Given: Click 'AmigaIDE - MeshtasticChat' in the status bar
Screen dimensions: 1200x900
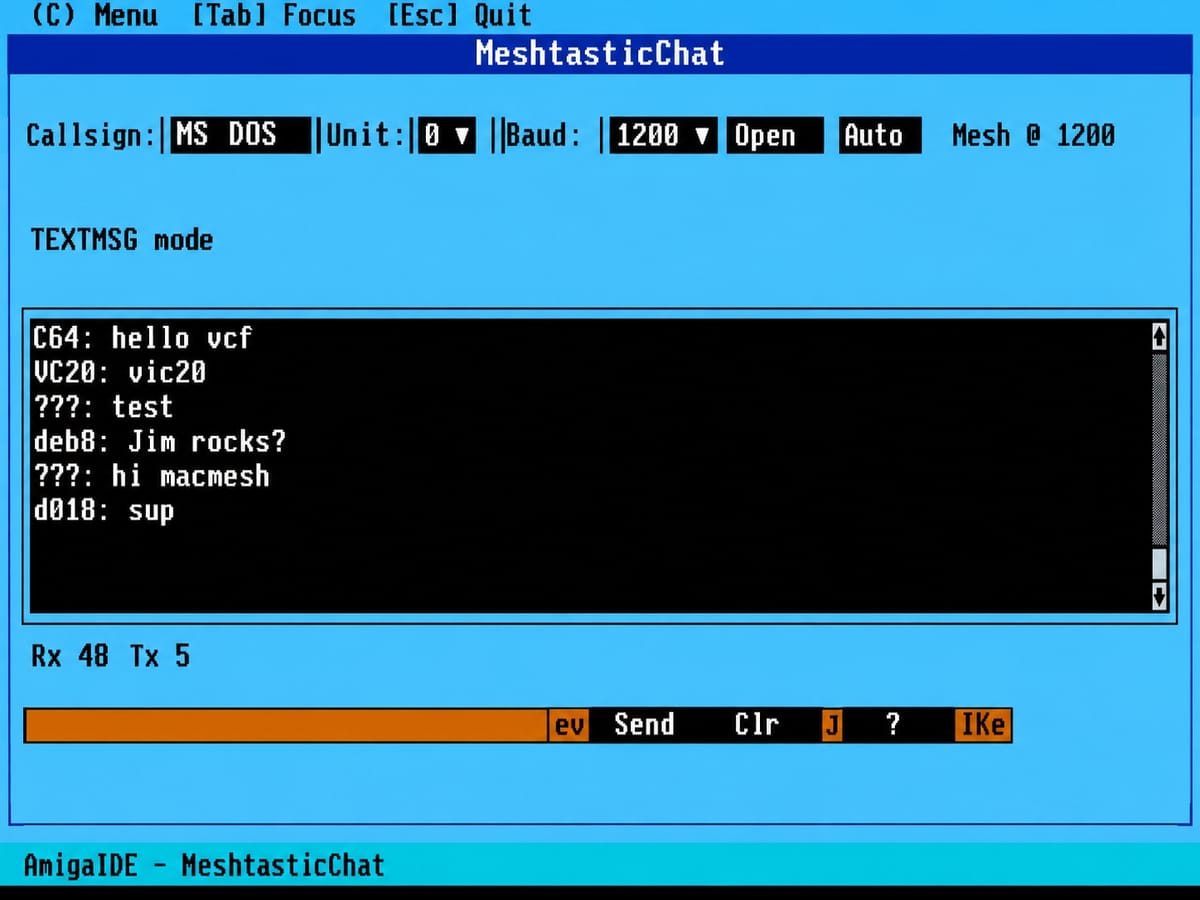Looking at the screenshot, I should point(204,865).
